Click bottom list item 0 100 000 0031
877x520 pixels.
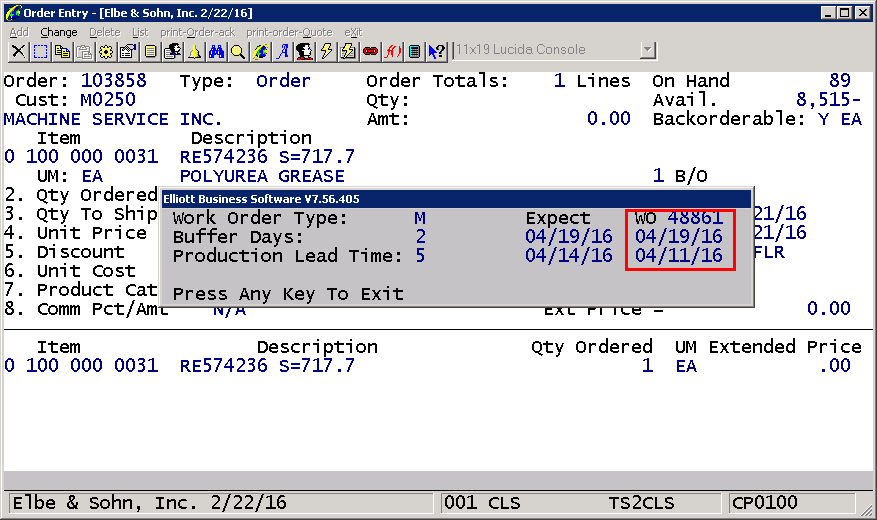click(81, 365)
